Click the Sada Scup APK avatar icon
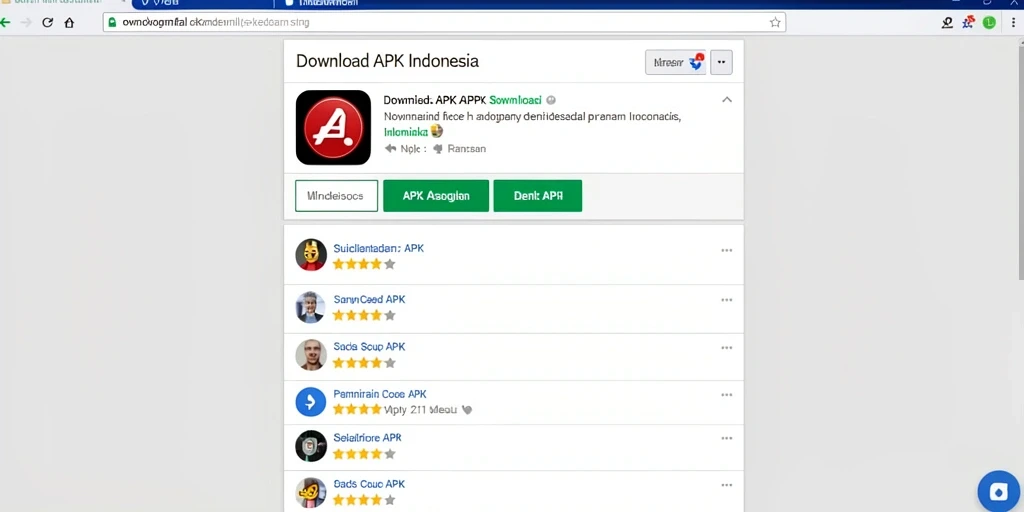The image size is (1024, 512). 311,355
